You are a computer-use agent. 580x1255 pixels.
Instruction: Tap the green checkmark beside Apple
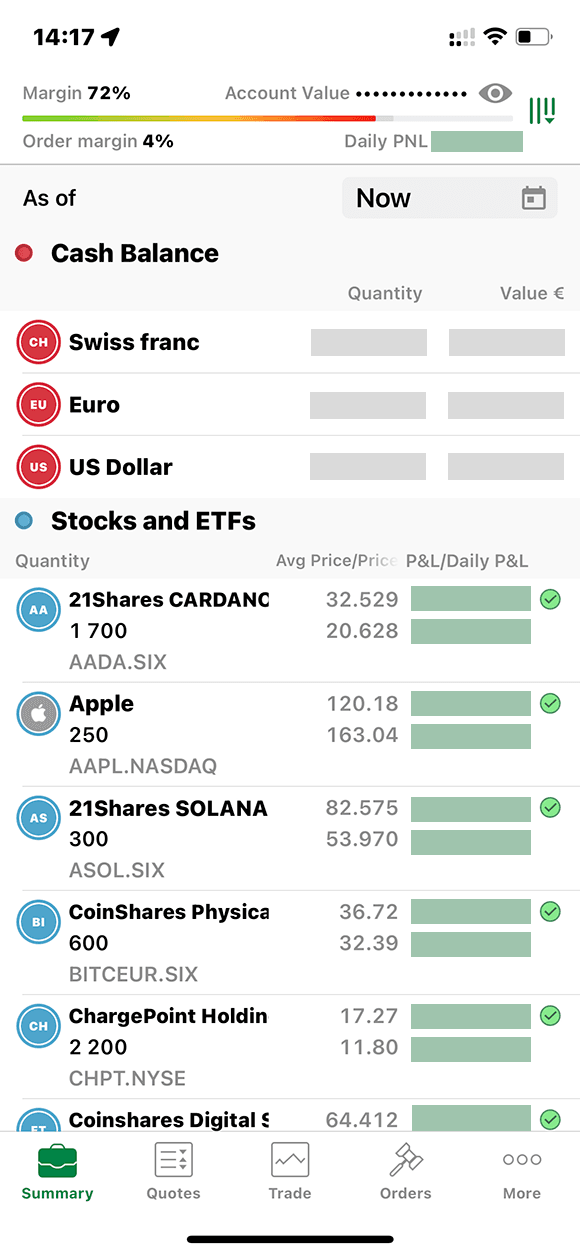[550, 703]
